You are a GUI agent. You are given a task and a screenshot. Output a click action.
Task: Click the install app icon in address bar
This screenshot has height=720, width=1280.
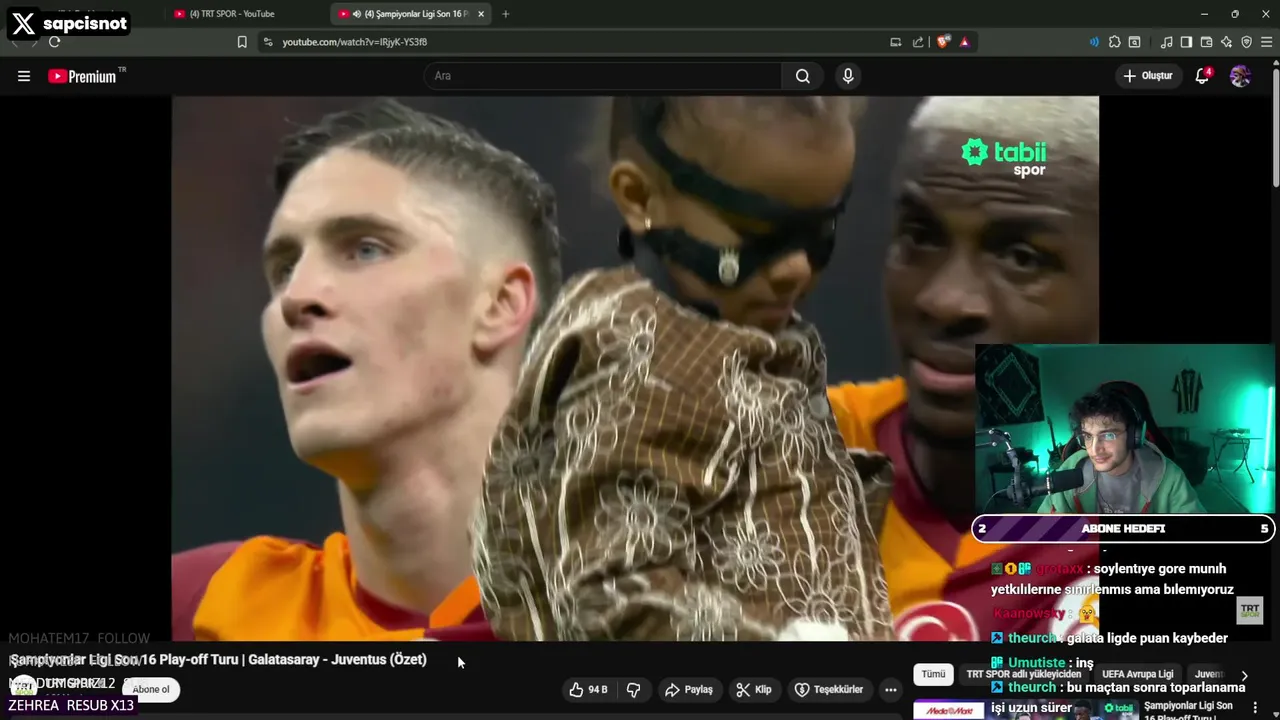pos(896,42)
